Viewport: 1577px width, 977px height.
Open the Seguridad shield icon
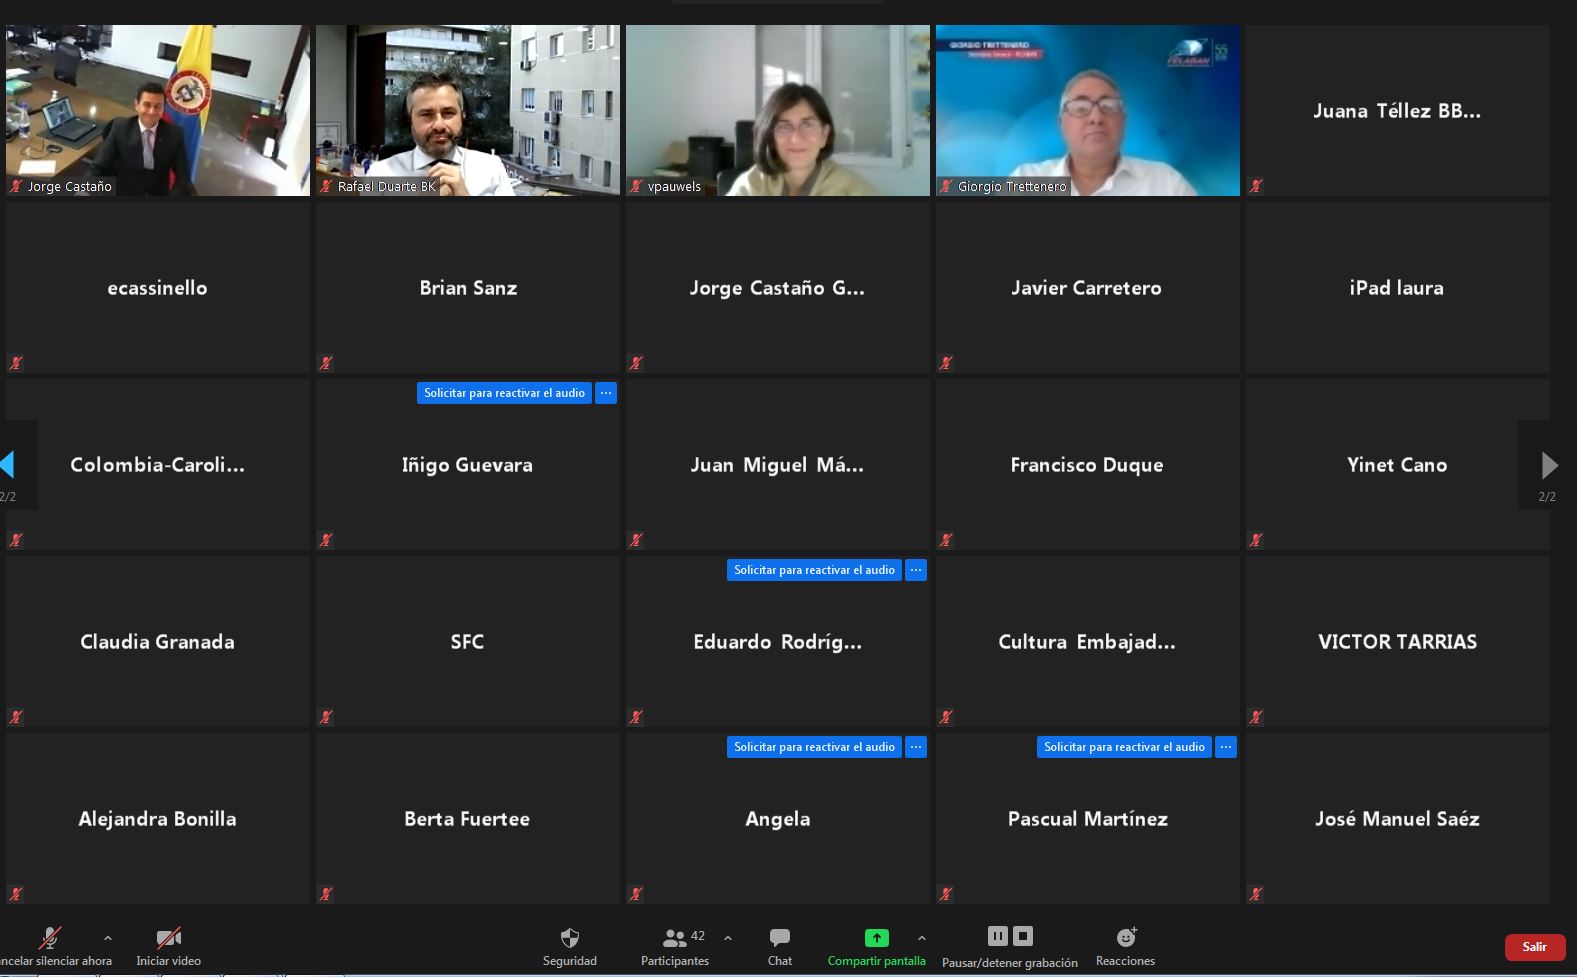(569, 938)
